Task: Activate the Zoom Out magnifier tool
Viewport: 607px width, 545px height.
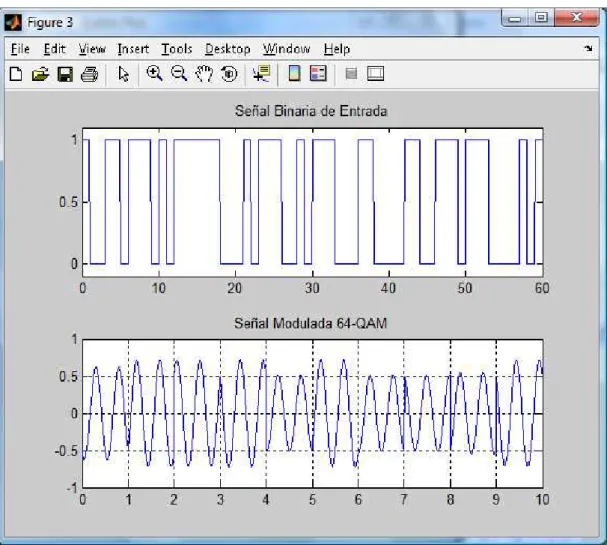Action: point(179,73)
